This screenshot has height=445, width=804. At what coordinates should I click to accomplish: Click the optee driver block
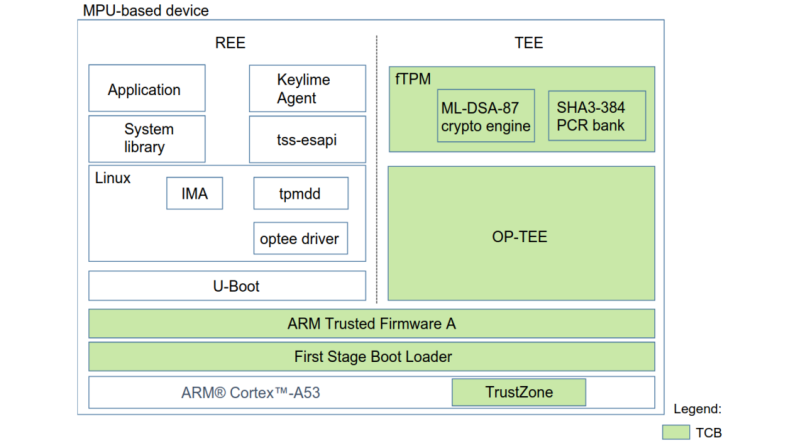(x=300, y=239)
